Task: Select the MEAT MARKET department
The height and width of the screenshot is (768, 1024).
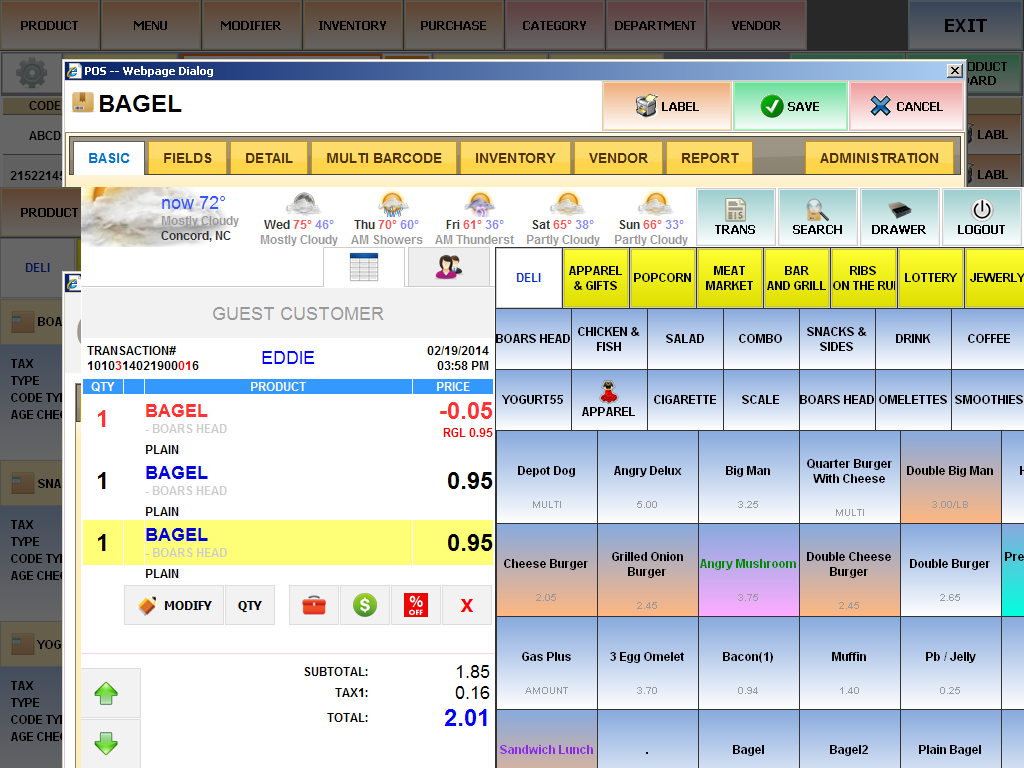Action: coord(729,278)
